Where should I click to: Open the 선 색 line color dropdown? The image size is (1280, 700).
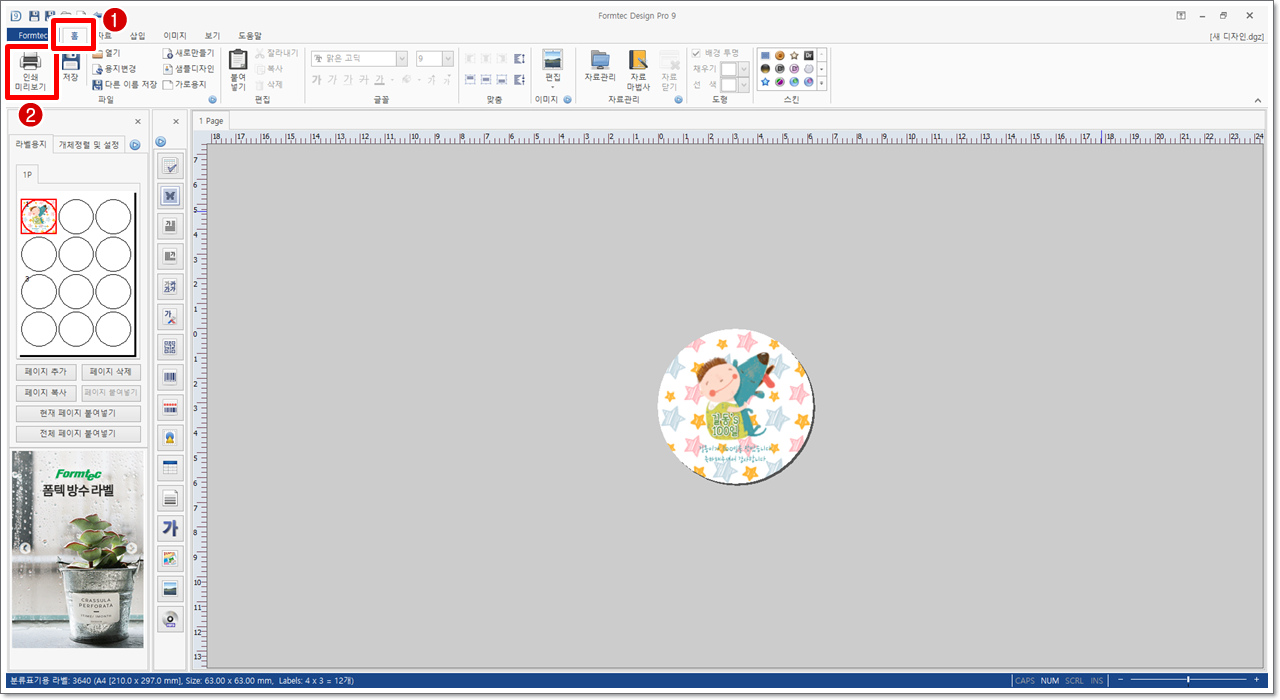743,85
